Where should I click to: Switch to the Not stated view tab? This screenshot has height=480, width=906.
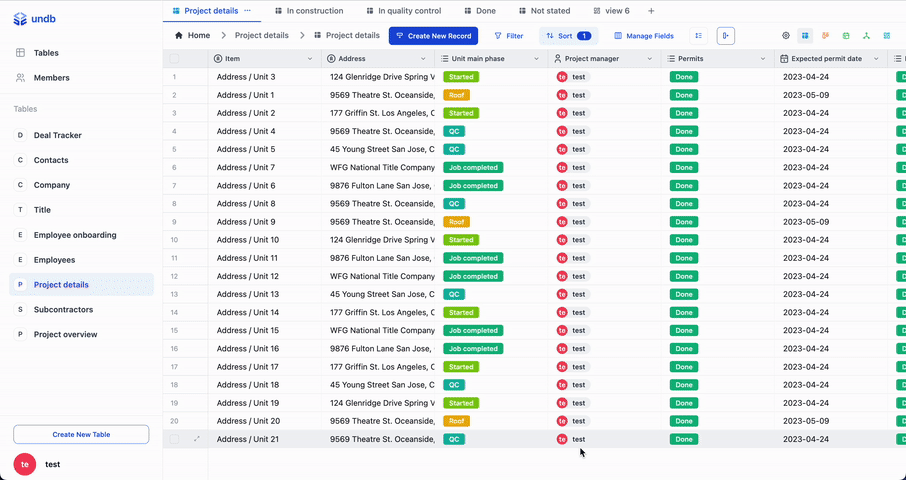[544, 11]
